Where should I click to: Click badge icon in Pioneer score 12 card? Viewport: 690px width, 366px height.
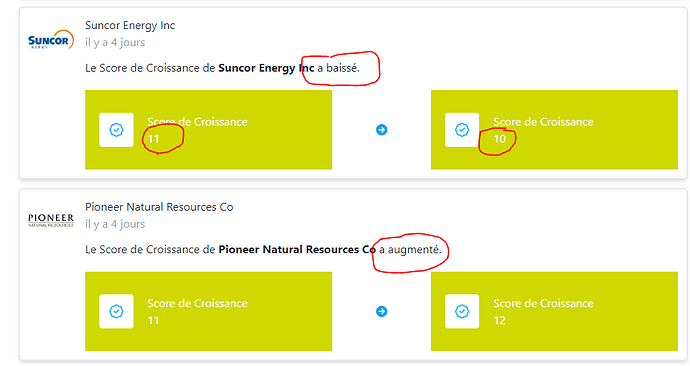(462, 311)
